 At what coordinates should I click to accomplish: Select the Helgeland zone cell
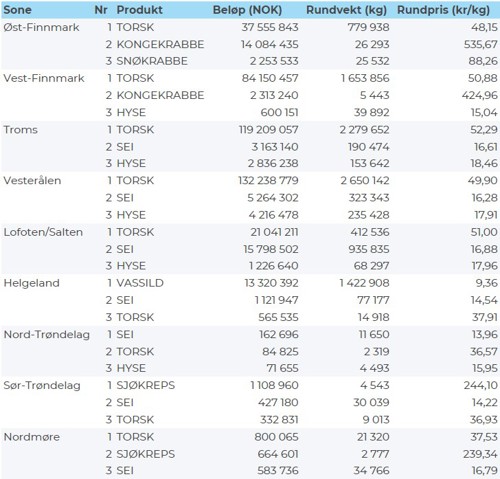pos(31,283)
